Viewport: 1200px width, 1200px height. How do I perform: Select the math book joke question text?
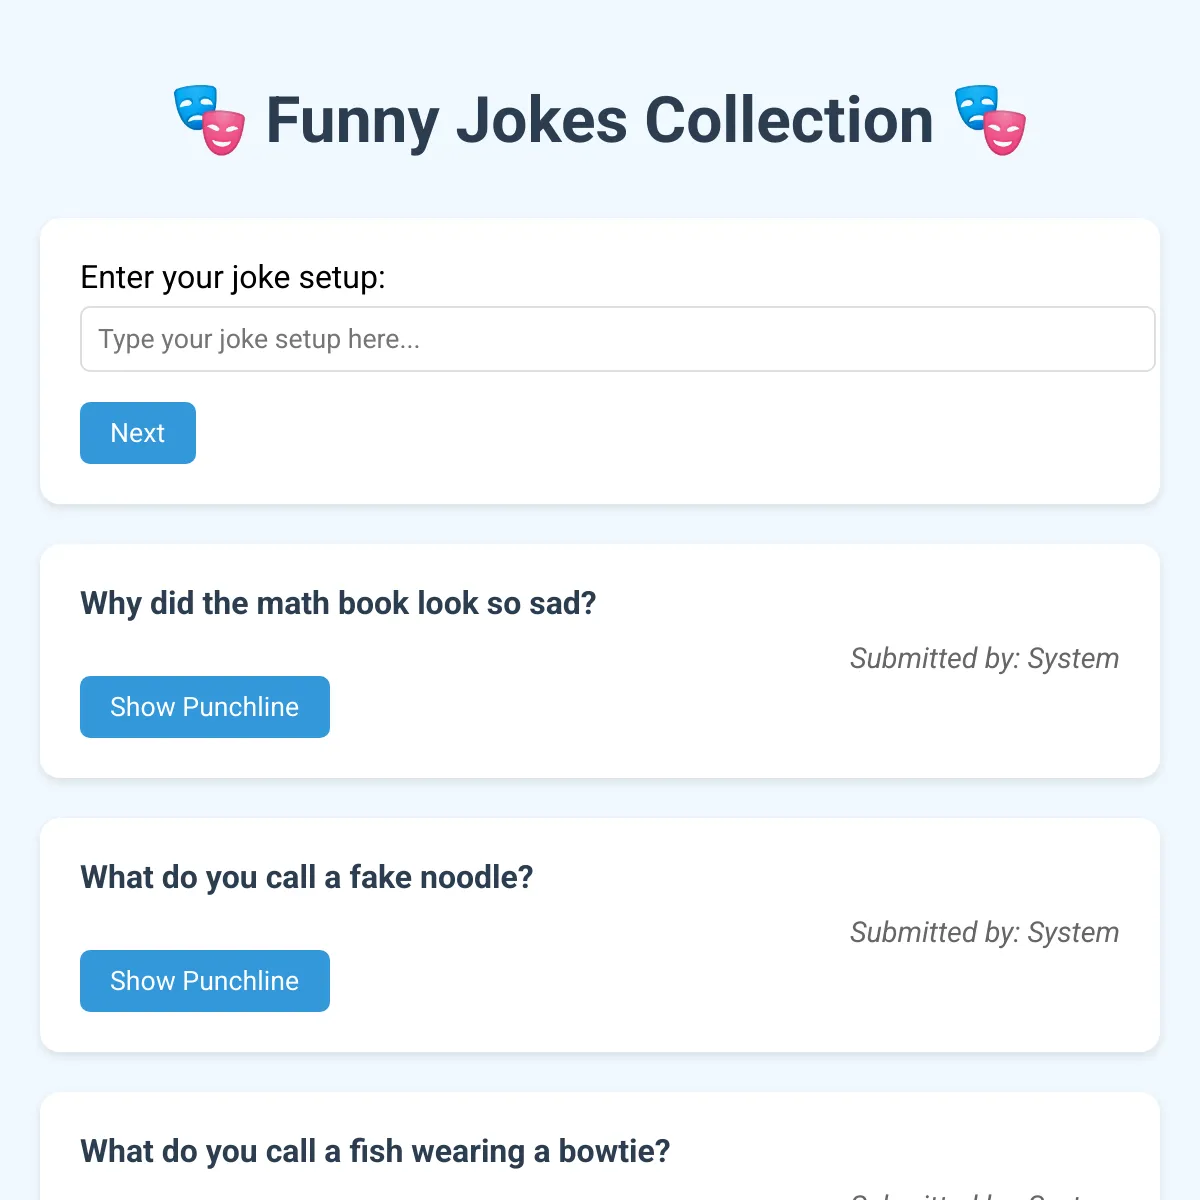[x=338, y=603]
